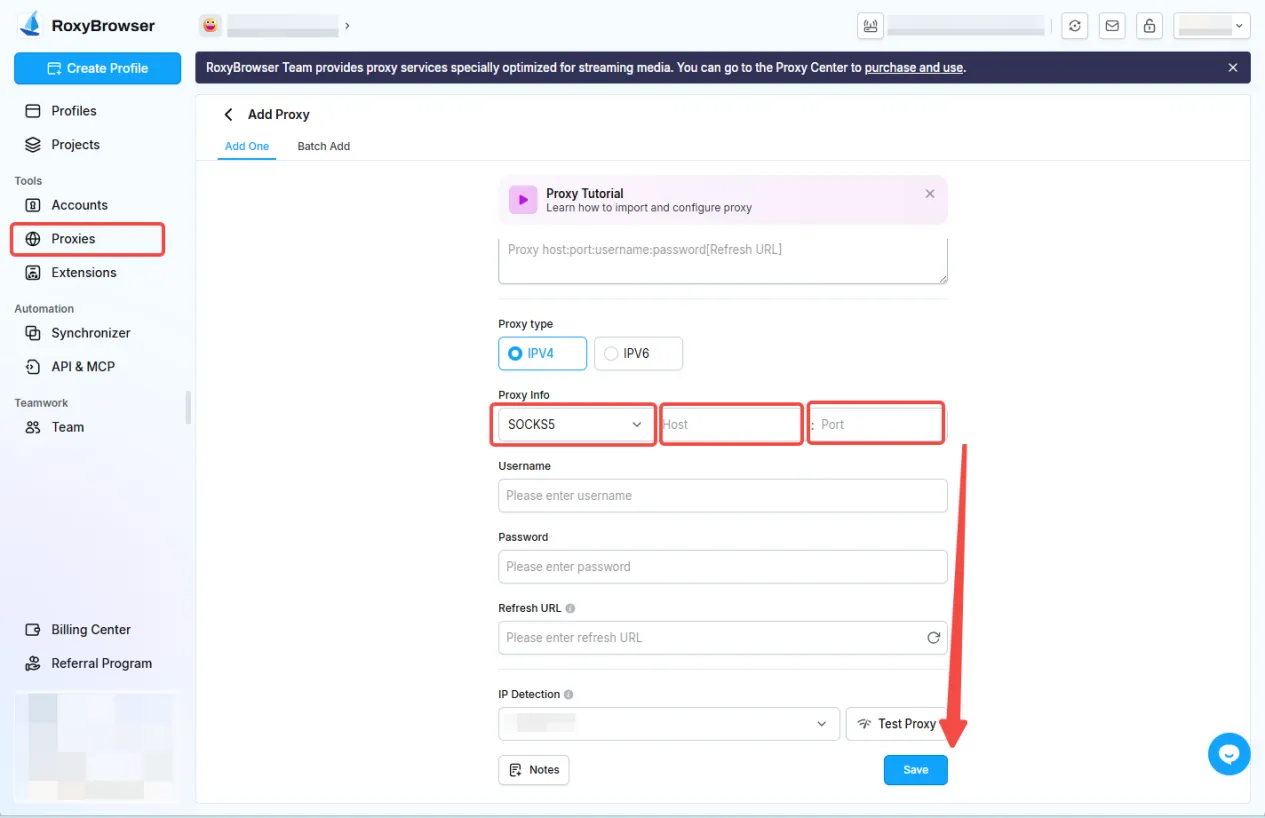Click the refresh icon in the top bar
Image resolution: width=1265 pixels, height=818 pixels.
coord(1074,25)
